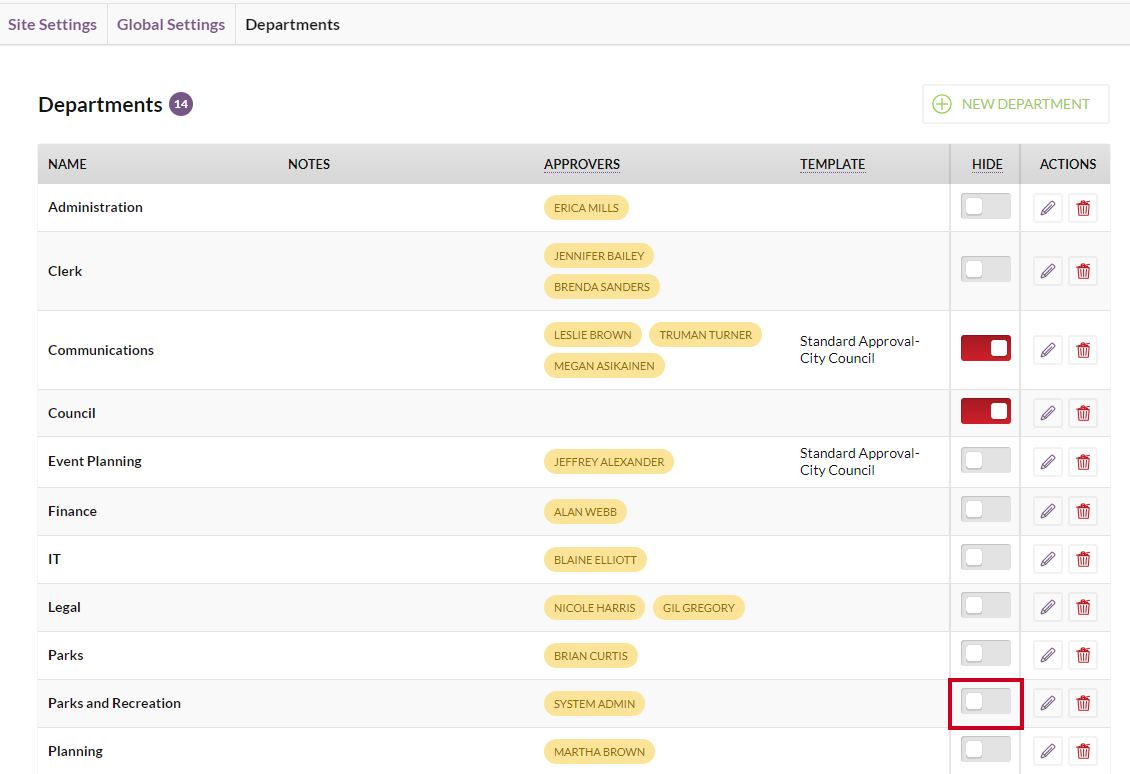1130x774 pixels.
Task: Delete the Event Planning department
Action: pyautogui.click(x=1083, y=462)
